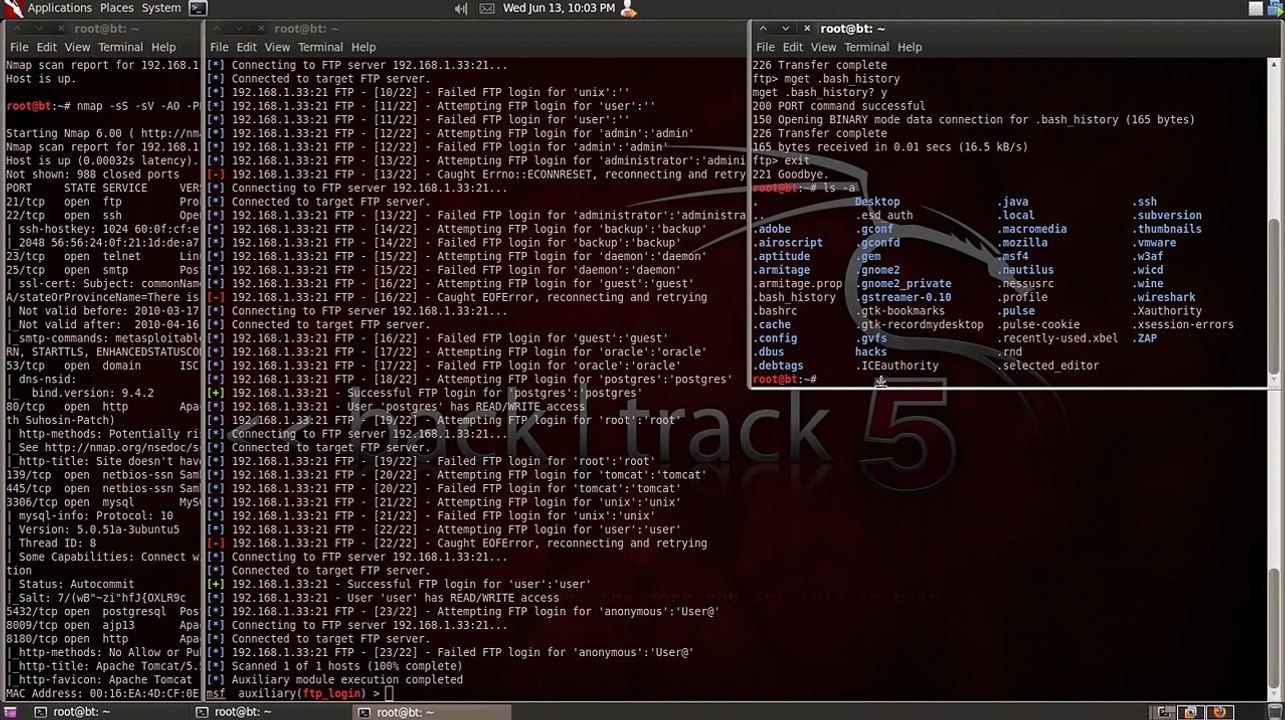
Task: Click '.selected_editor' in the ls listing
Action: pos(1048,366)
